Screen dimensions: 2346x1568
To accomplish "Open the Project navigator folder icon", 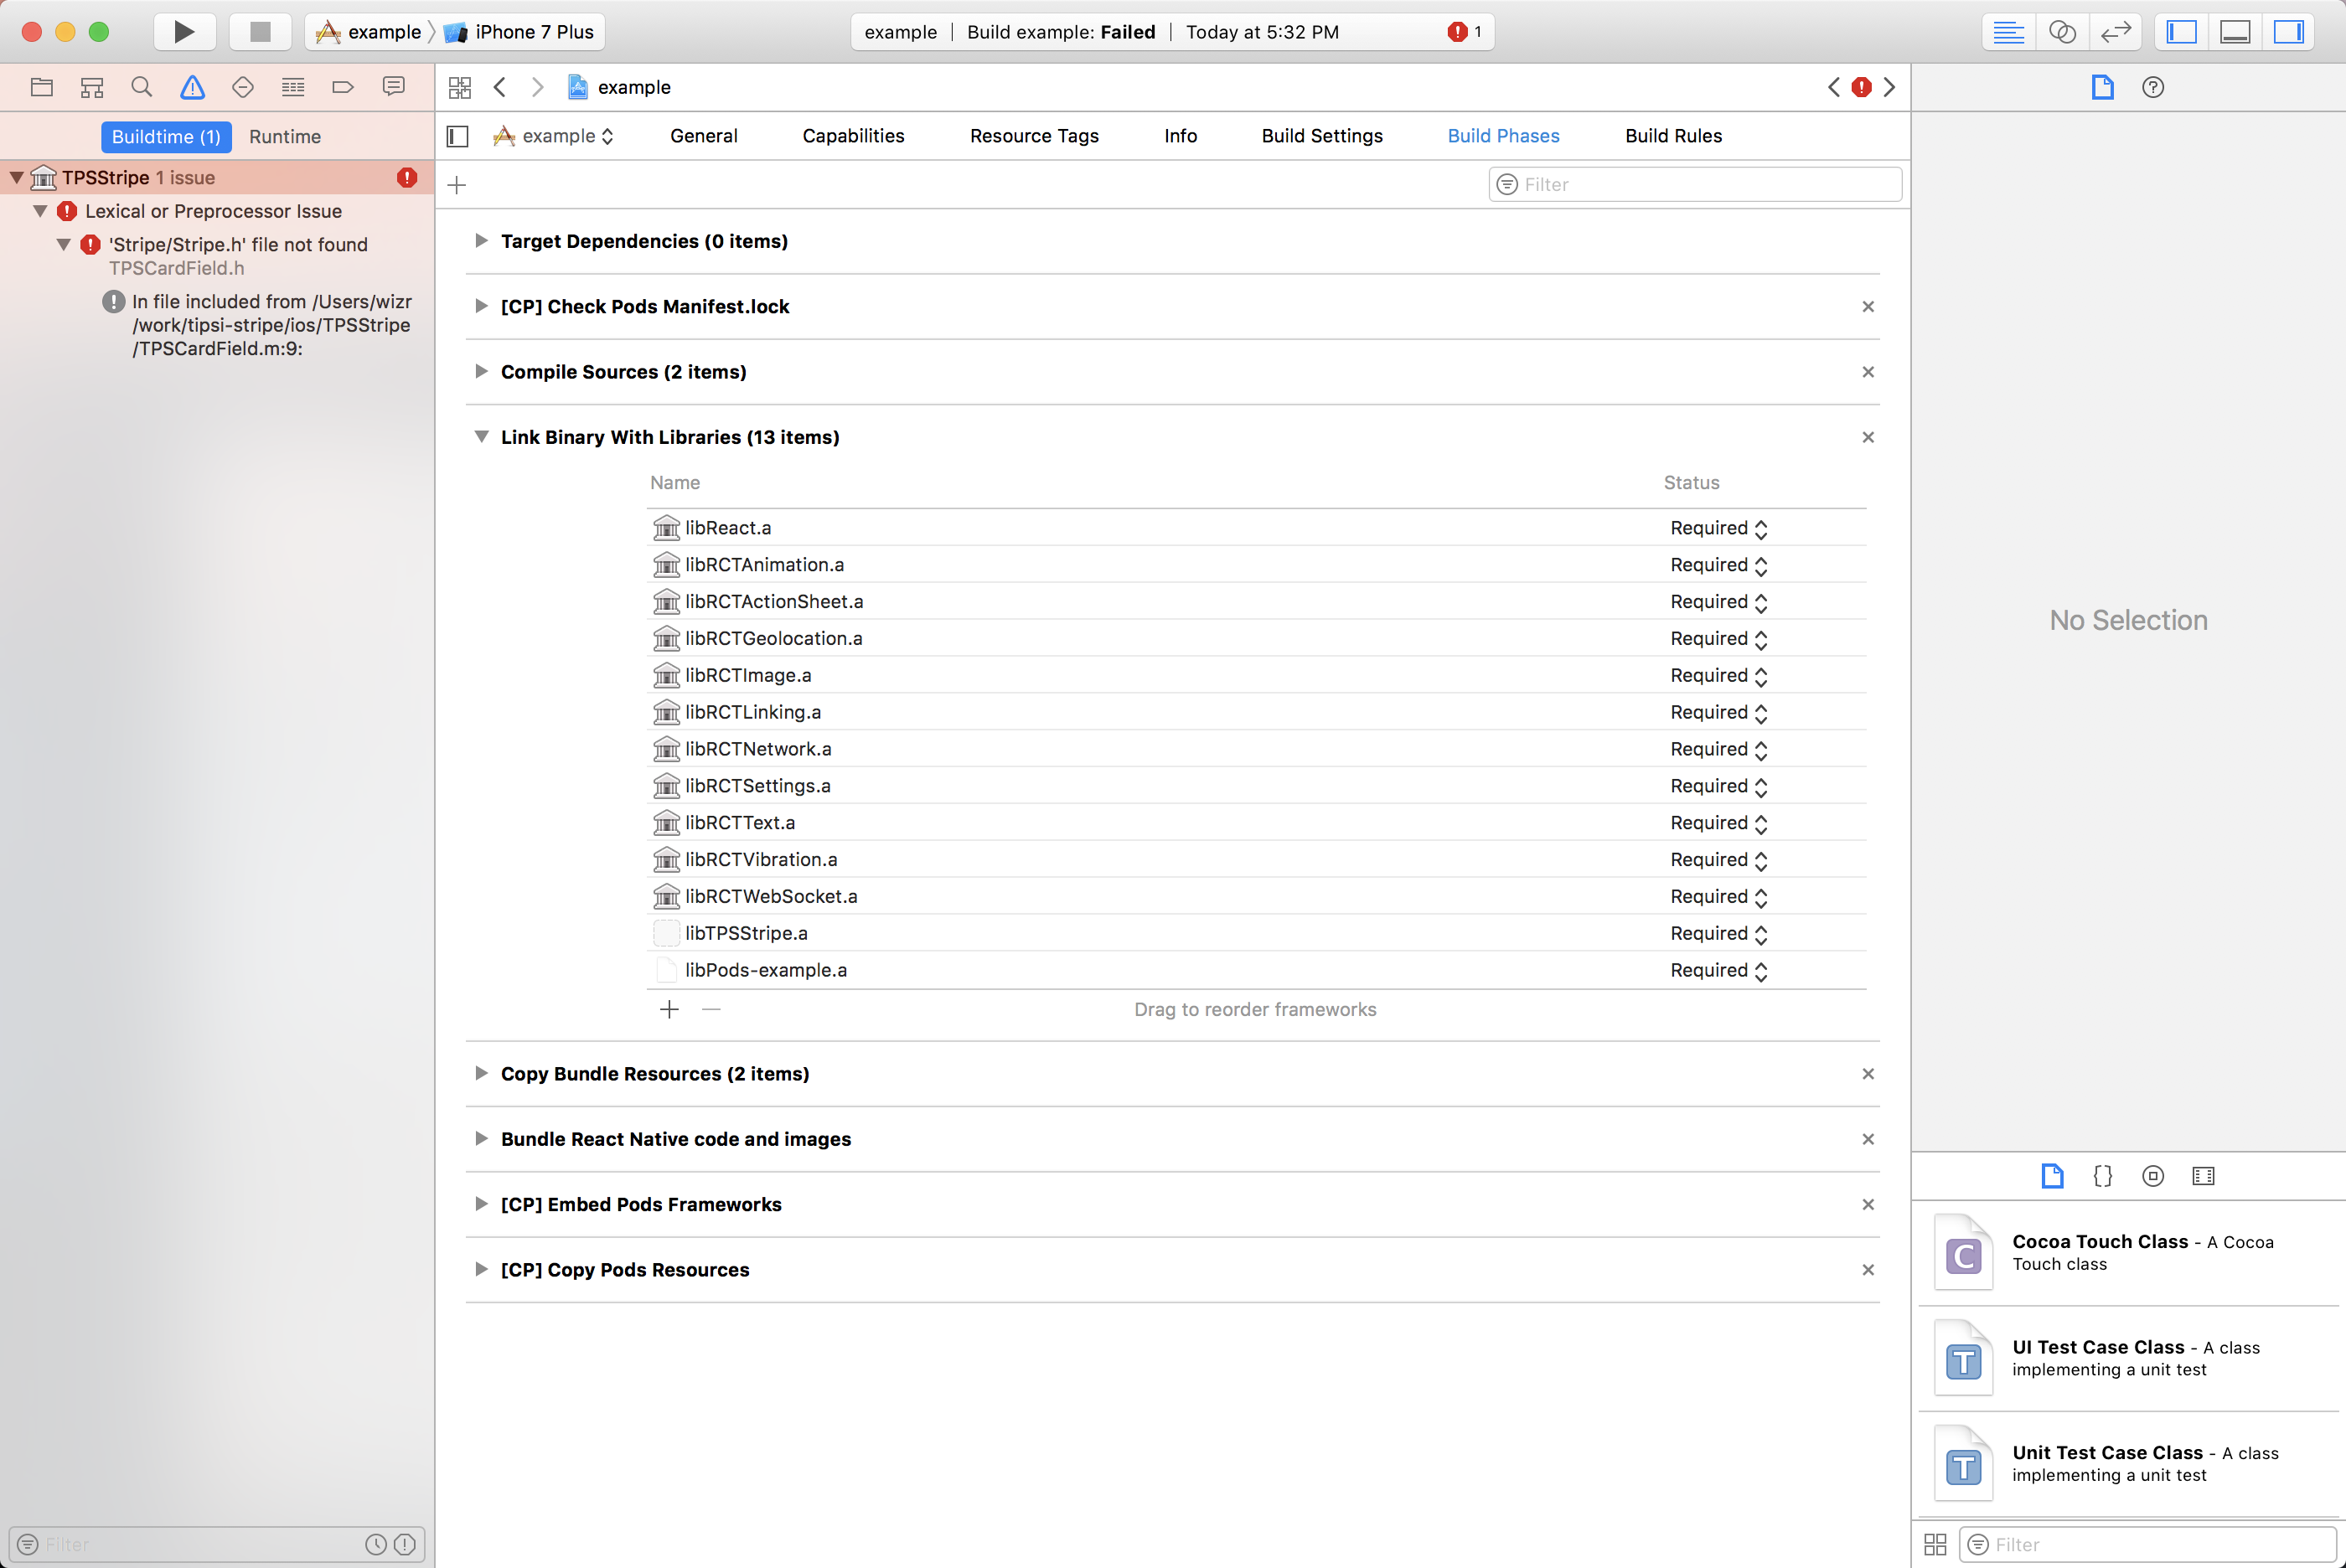I will [41, 87].
